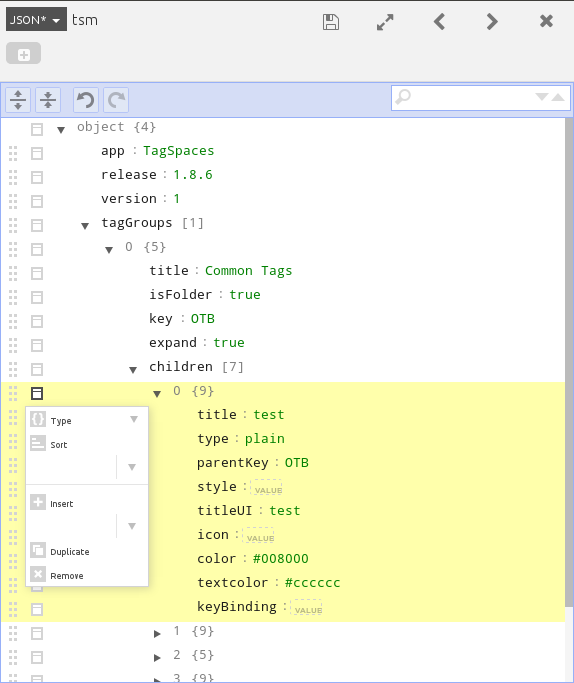Open actions menu for app row

[37, 153]
